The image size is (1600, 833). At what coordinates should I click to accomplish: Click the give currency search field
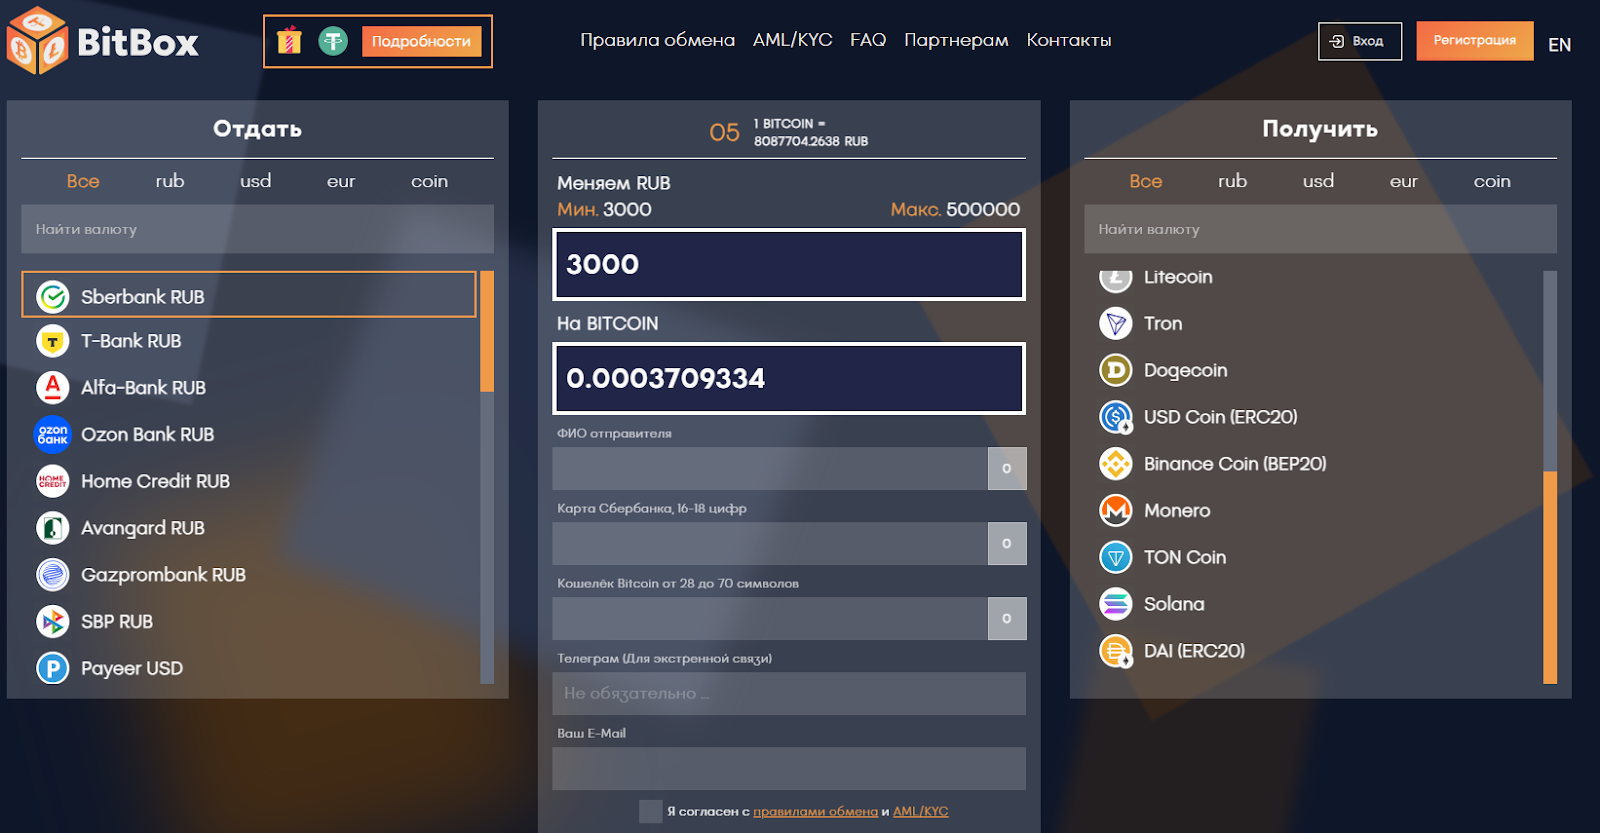click(257, 229)
